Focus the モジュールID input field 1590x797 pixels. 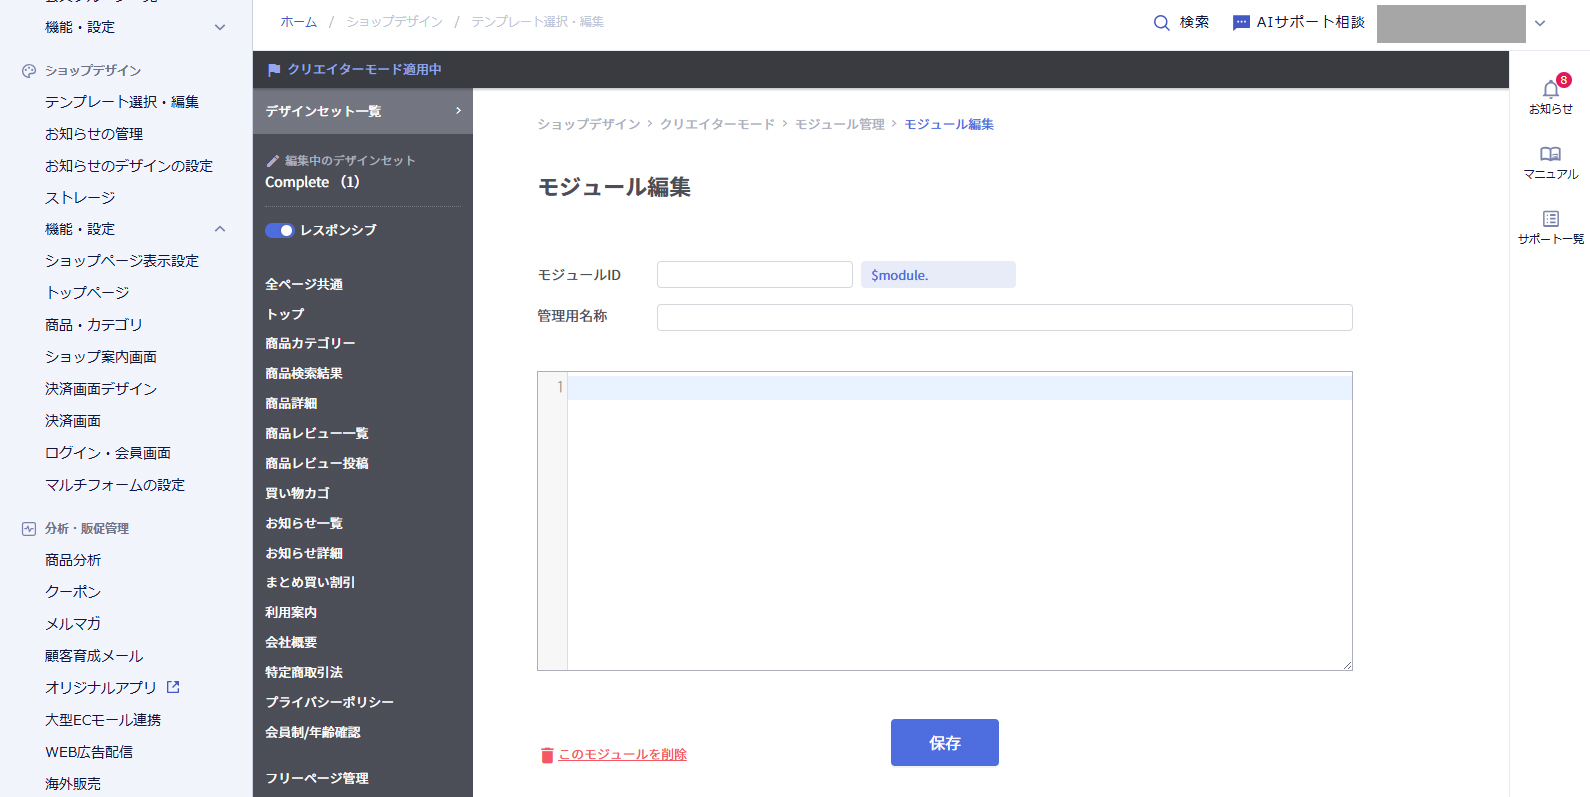755,275
